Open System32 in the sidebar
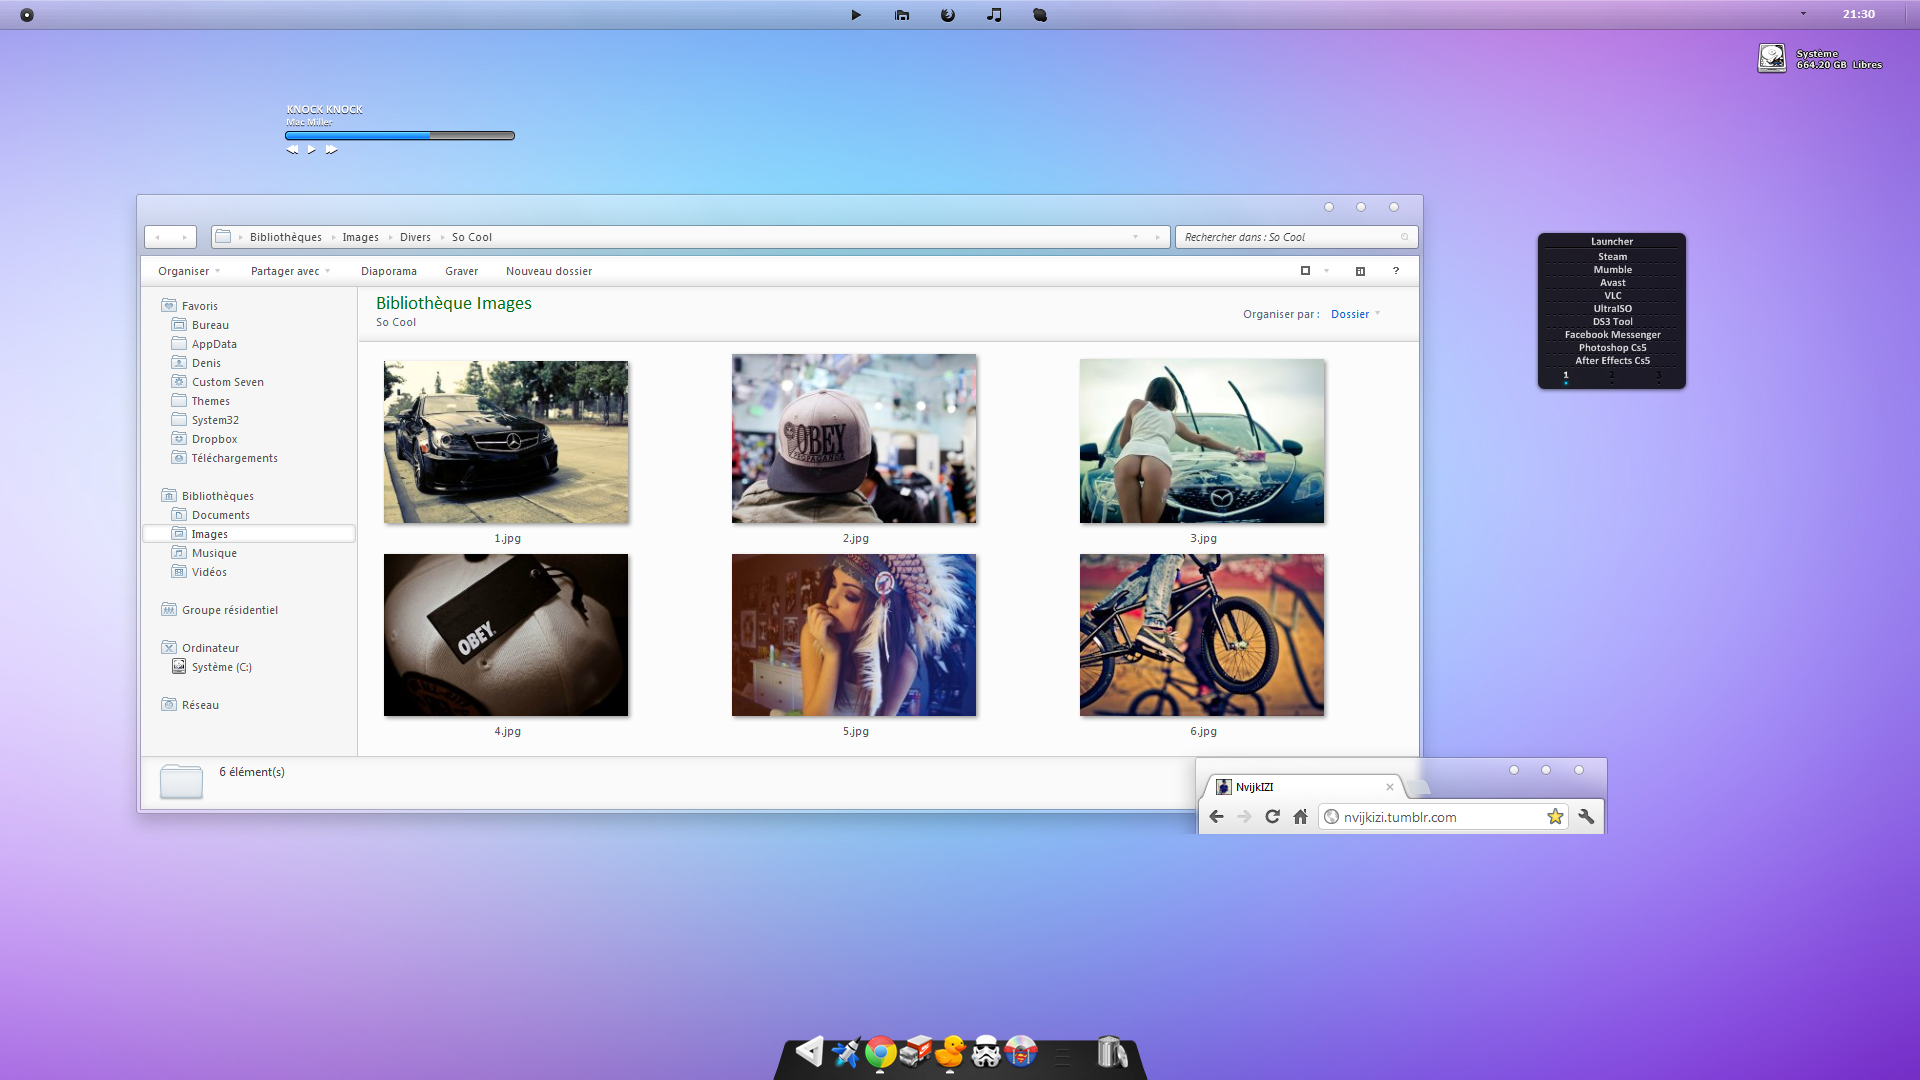This screenshot has width=1920, height=1080. pyautogui.click(x=215, y=420)
